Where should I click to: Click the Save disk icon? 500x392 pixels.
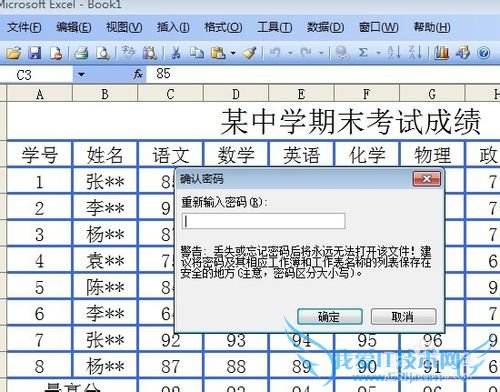pos(35,53)
